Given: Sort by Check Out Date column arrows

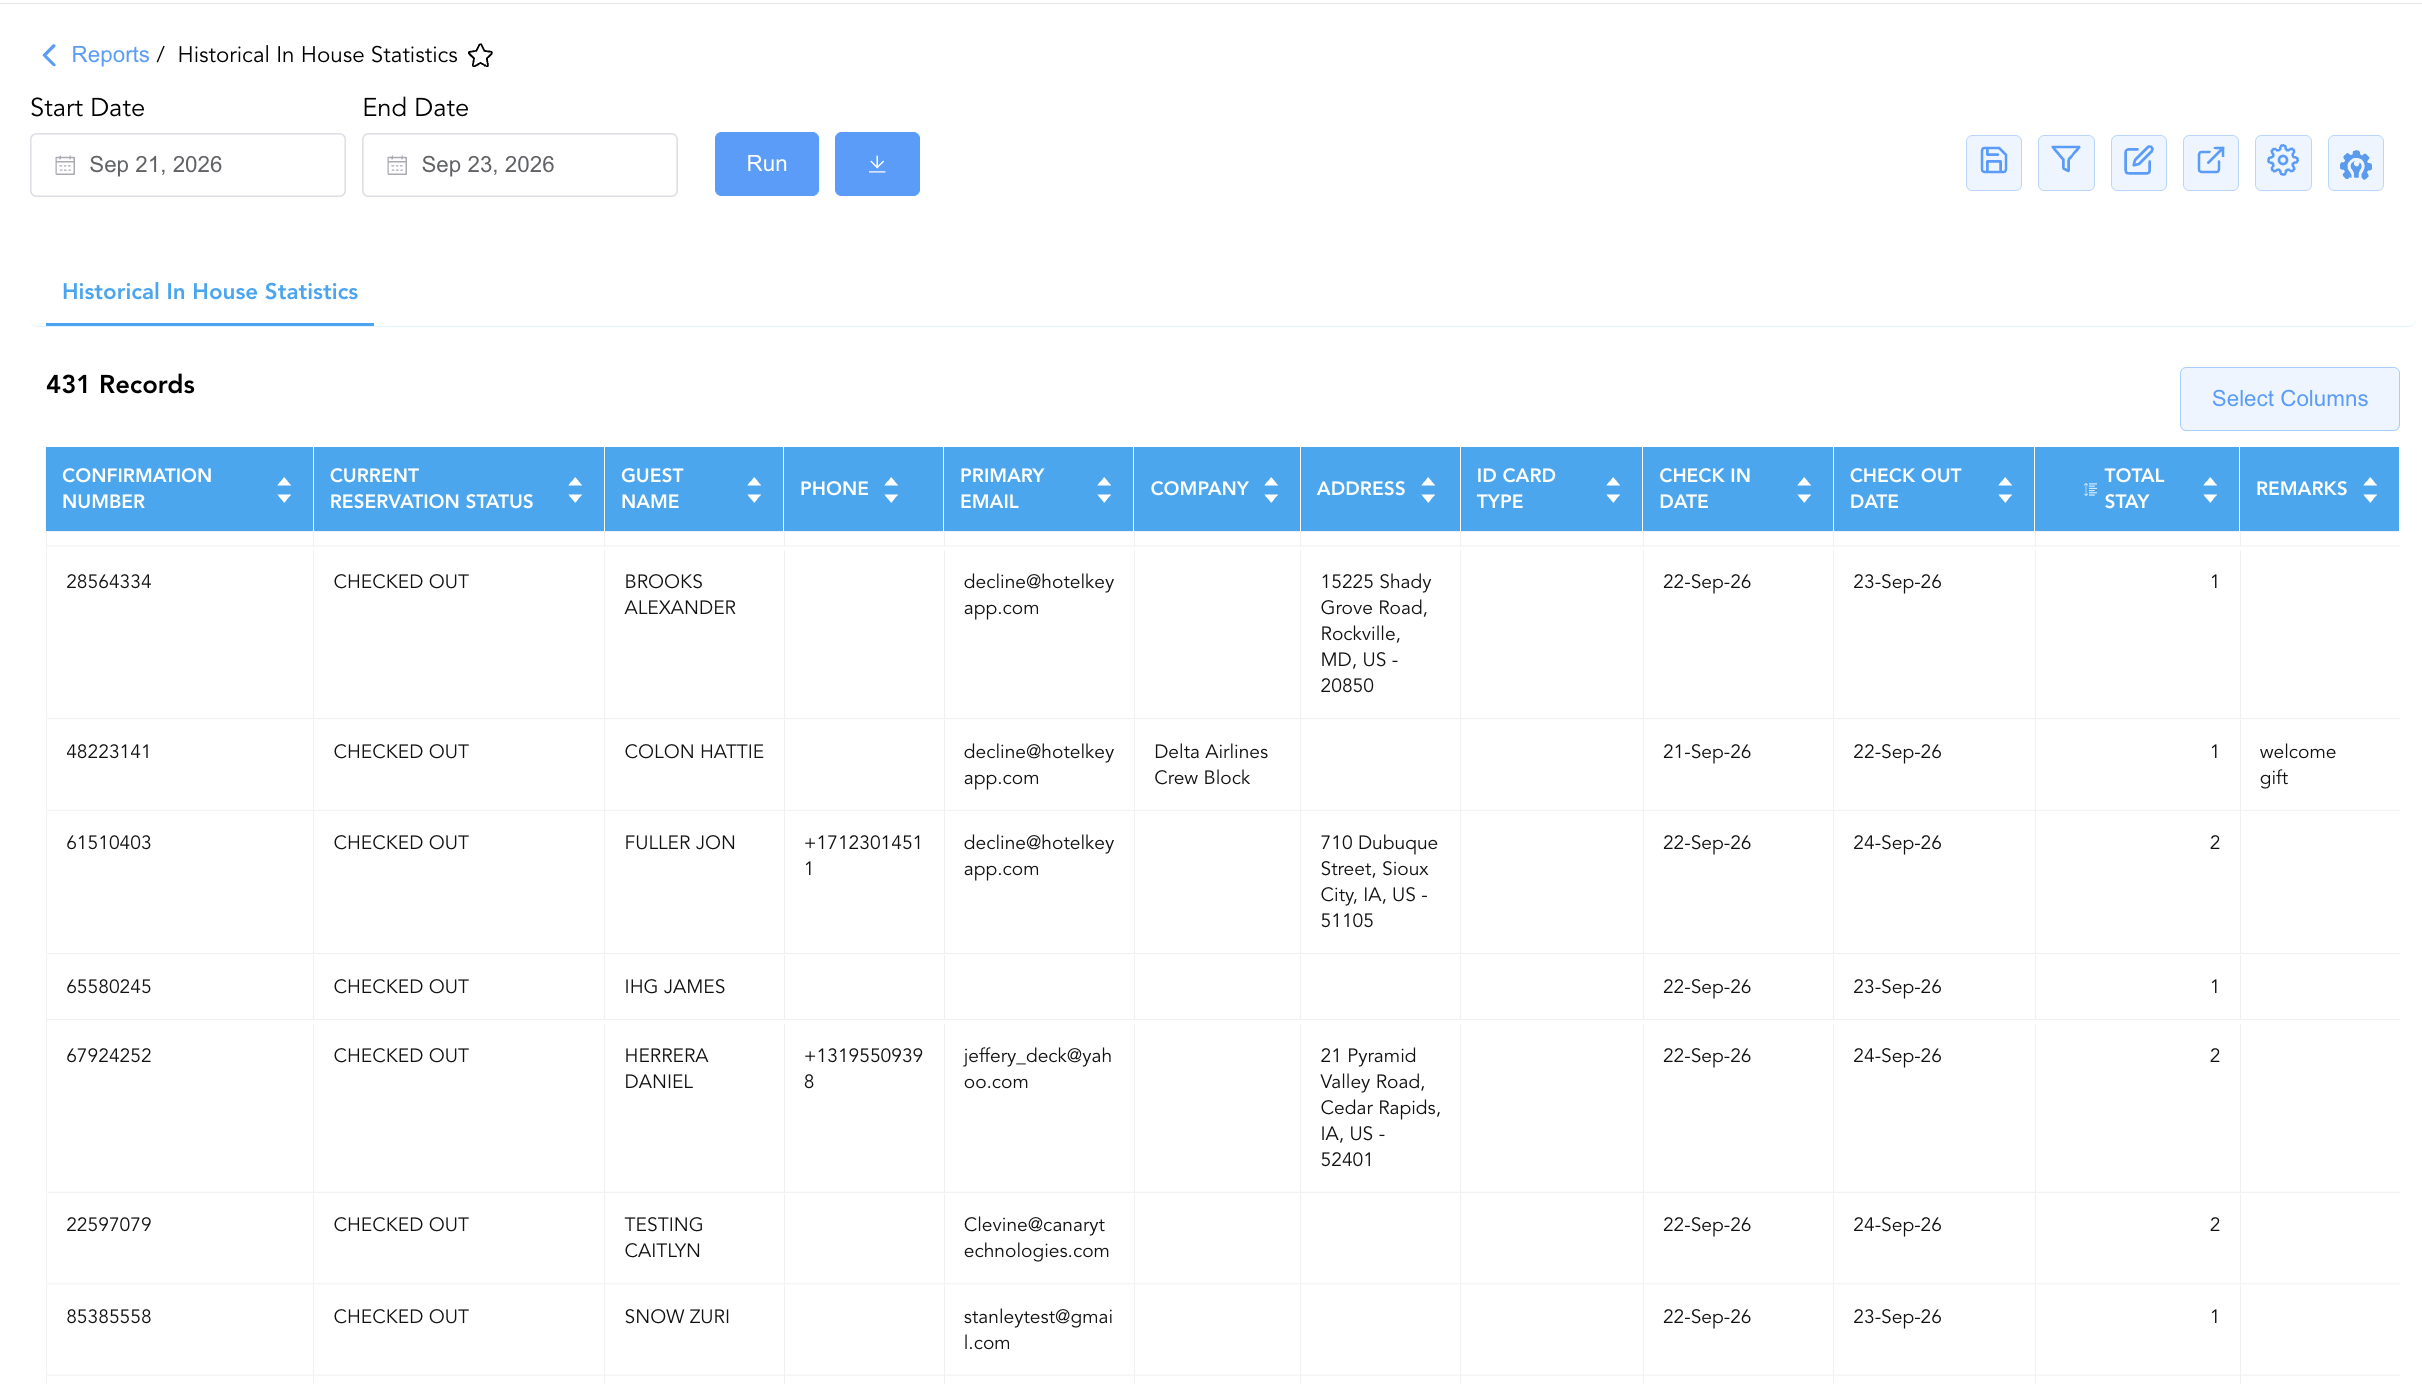Looking at the screenshot, I should tap(2005, 489).
